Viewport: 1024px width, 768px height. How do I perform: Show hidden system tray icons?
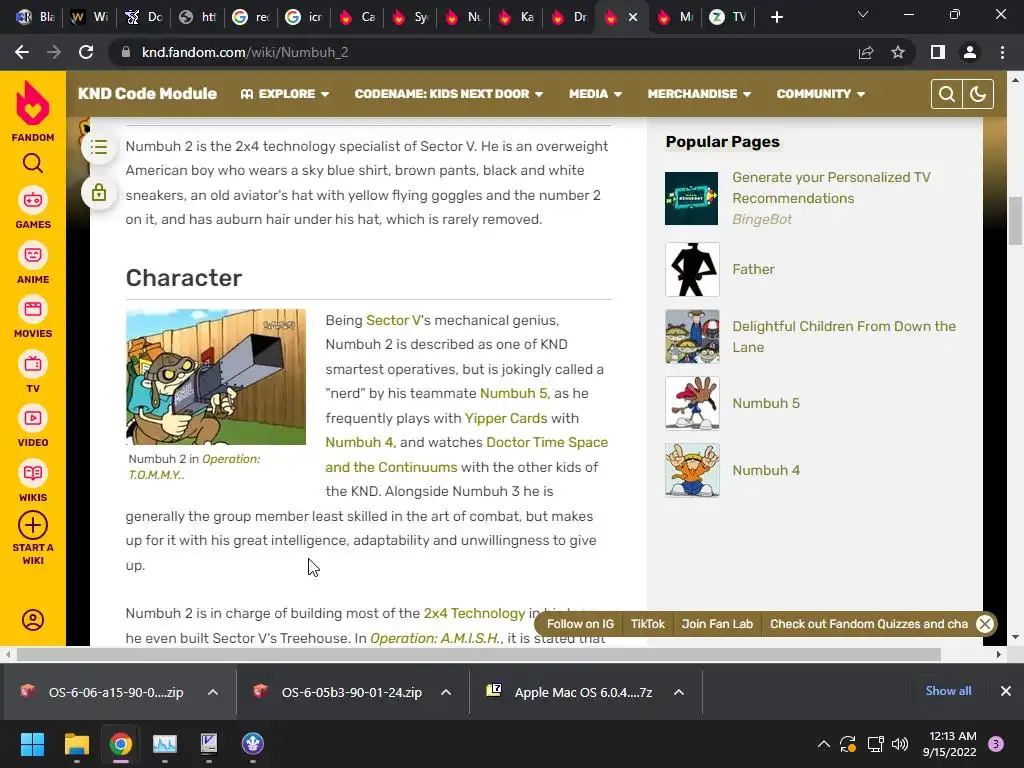[x=824, y=743]
